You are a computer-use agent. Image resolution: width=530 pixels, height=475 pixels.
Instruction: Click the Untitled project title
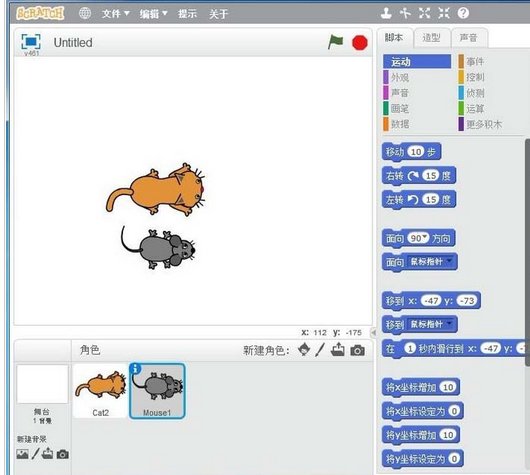pos(73,43)
